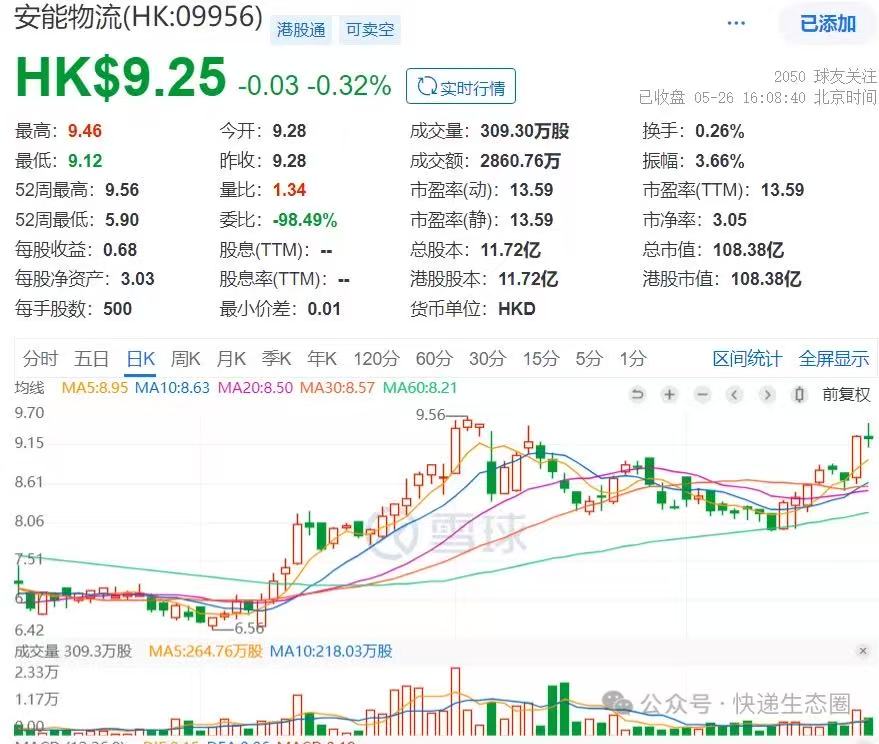Click the volume MA5:264.76万股 label
Viewport: 879px width, 744px height.
coord(206,651)
